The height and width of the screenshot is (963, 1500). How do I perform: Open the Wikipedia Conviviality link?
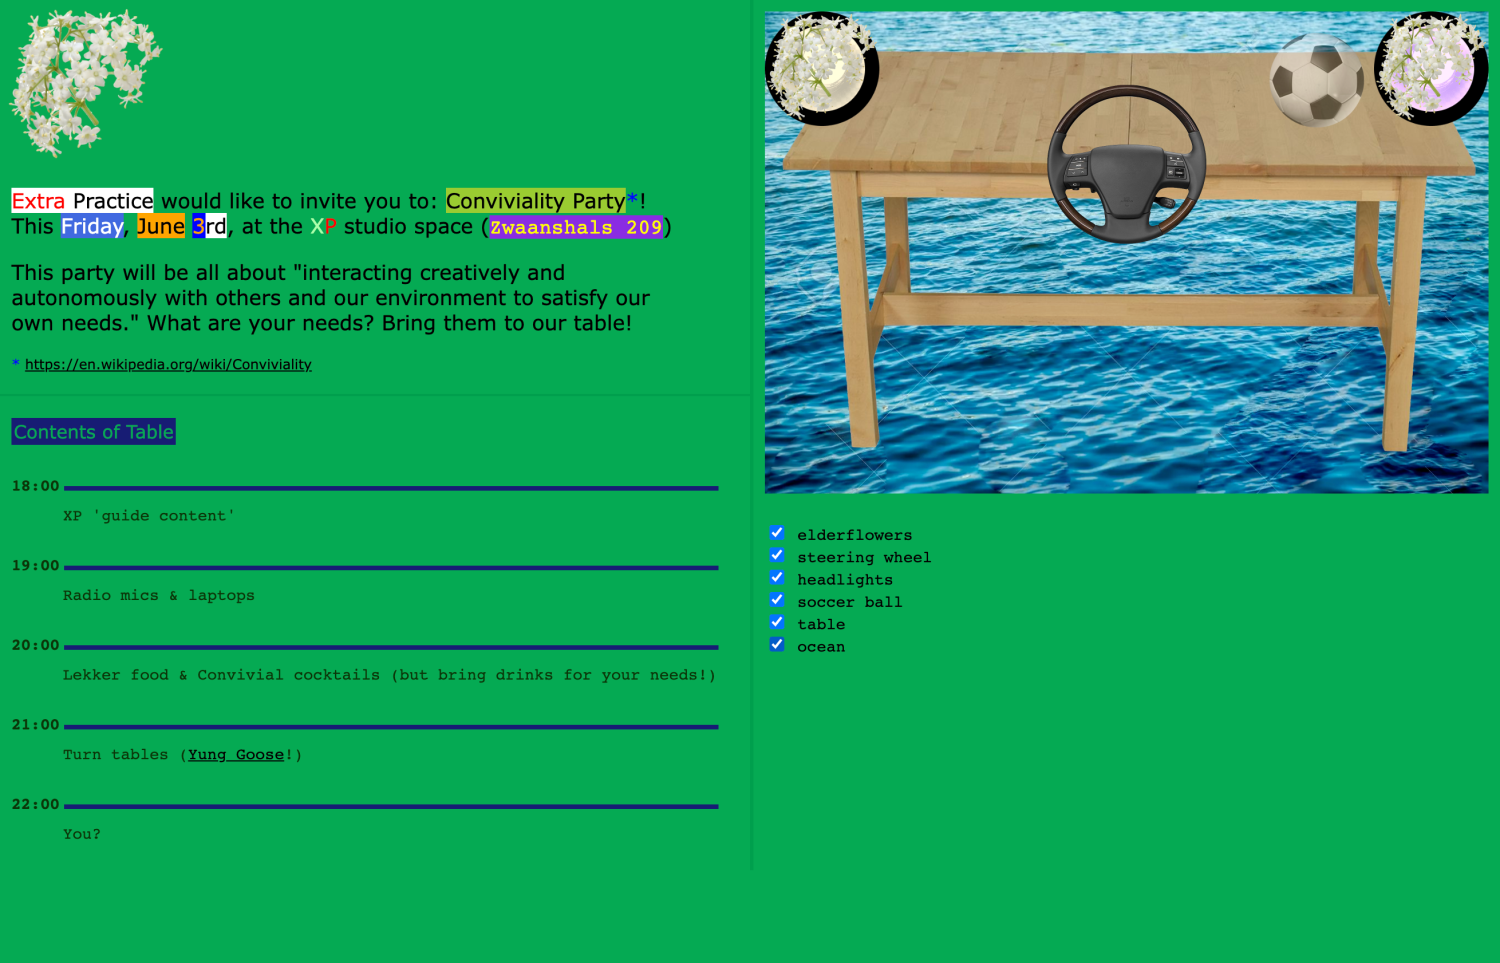(x=168, y=365)
